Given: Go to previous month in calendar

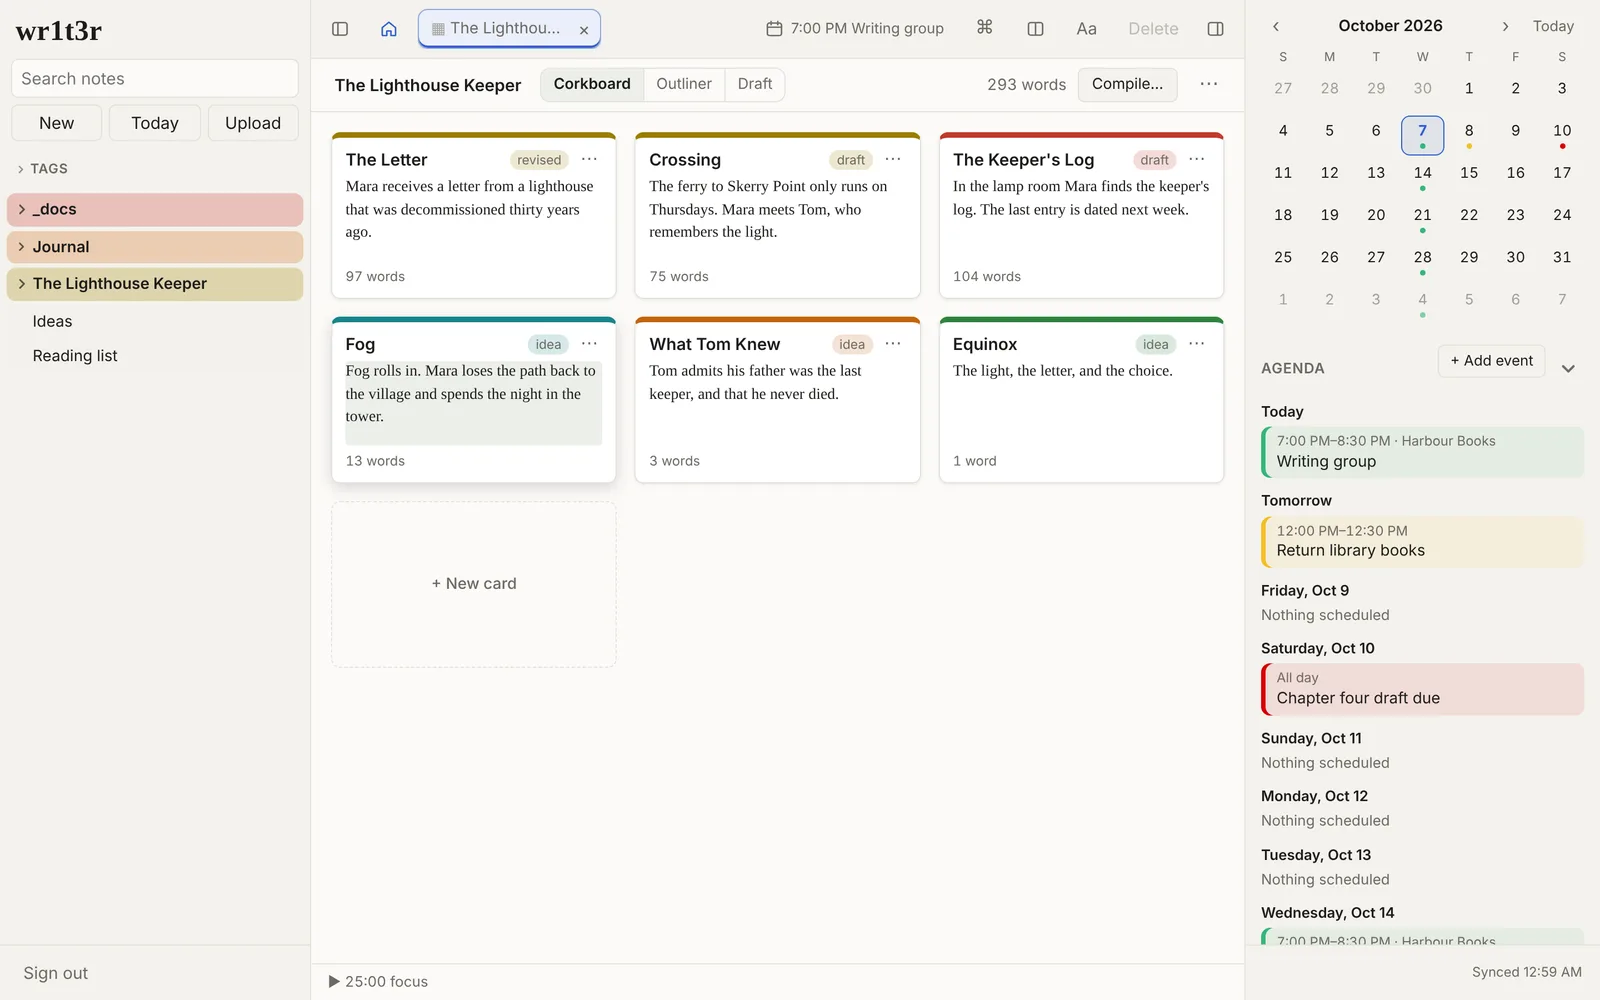Looking at the screenshot, I should point(1276,27).
